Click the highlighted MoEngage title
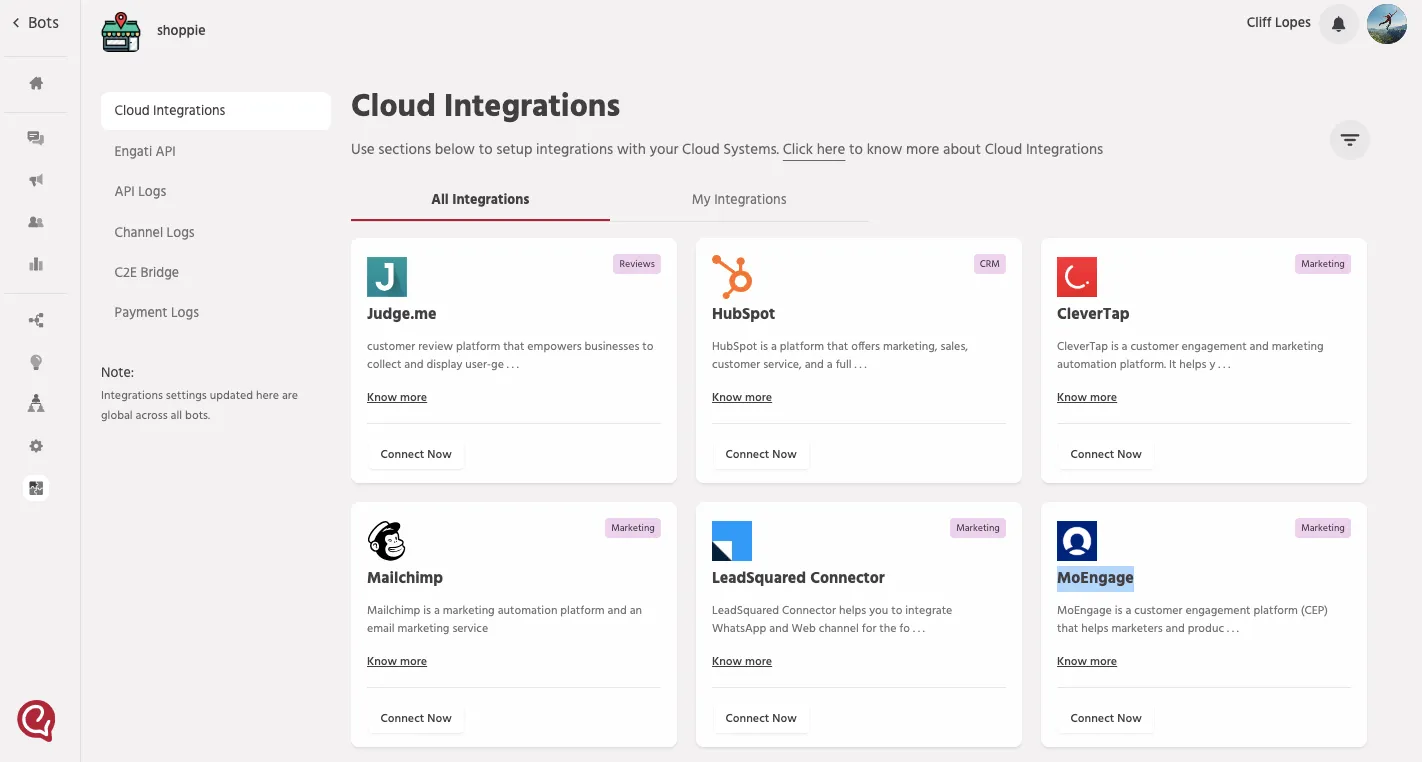The height and width of the screenshot is (762, 1422). (1095, 578)
